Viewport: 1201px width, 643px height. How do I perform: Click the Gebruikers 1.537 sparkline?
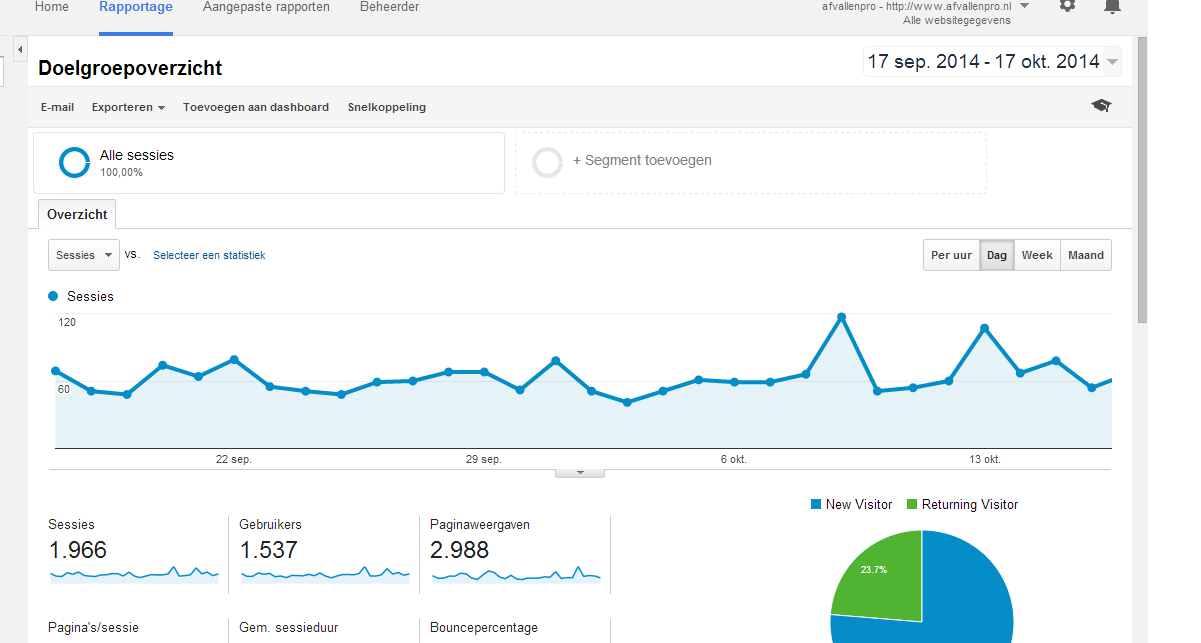[x=325, y=574]
